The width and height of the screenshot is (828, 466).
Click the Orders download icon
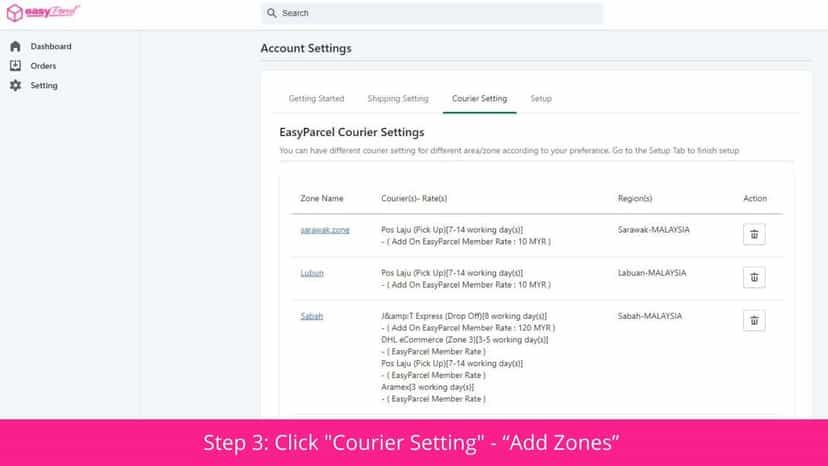pyautogui.click(x=15, y=66)
